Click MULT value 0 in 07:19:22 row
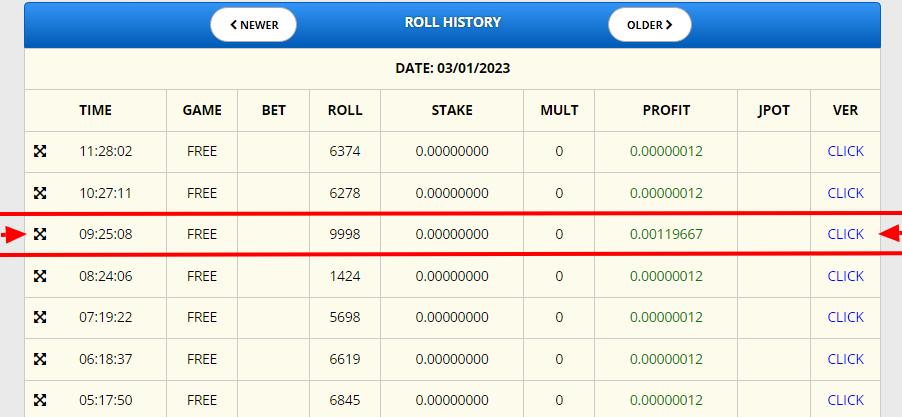The image size is (902, 417). (x=559, y=317)
